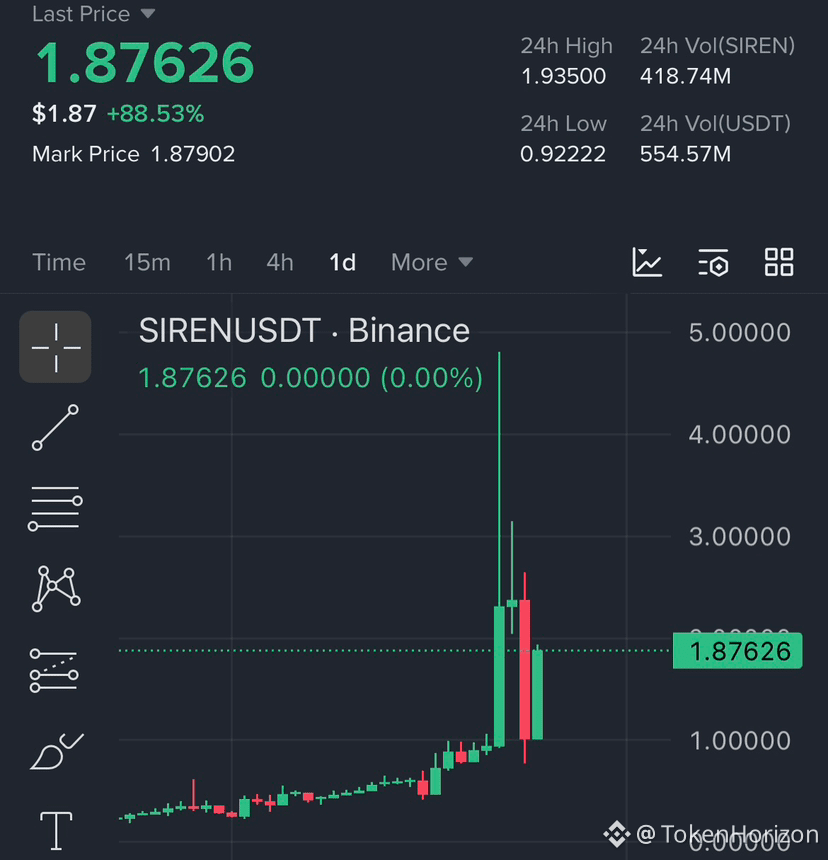Select the trend line drawing tool
828x860 pixels.
[x=55, y=428]
